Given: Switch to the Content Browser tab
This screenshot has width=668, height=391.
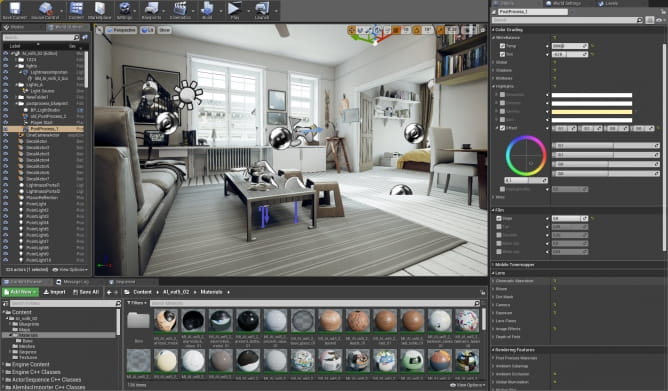Looking at the screenshot, I should [26, 282].
